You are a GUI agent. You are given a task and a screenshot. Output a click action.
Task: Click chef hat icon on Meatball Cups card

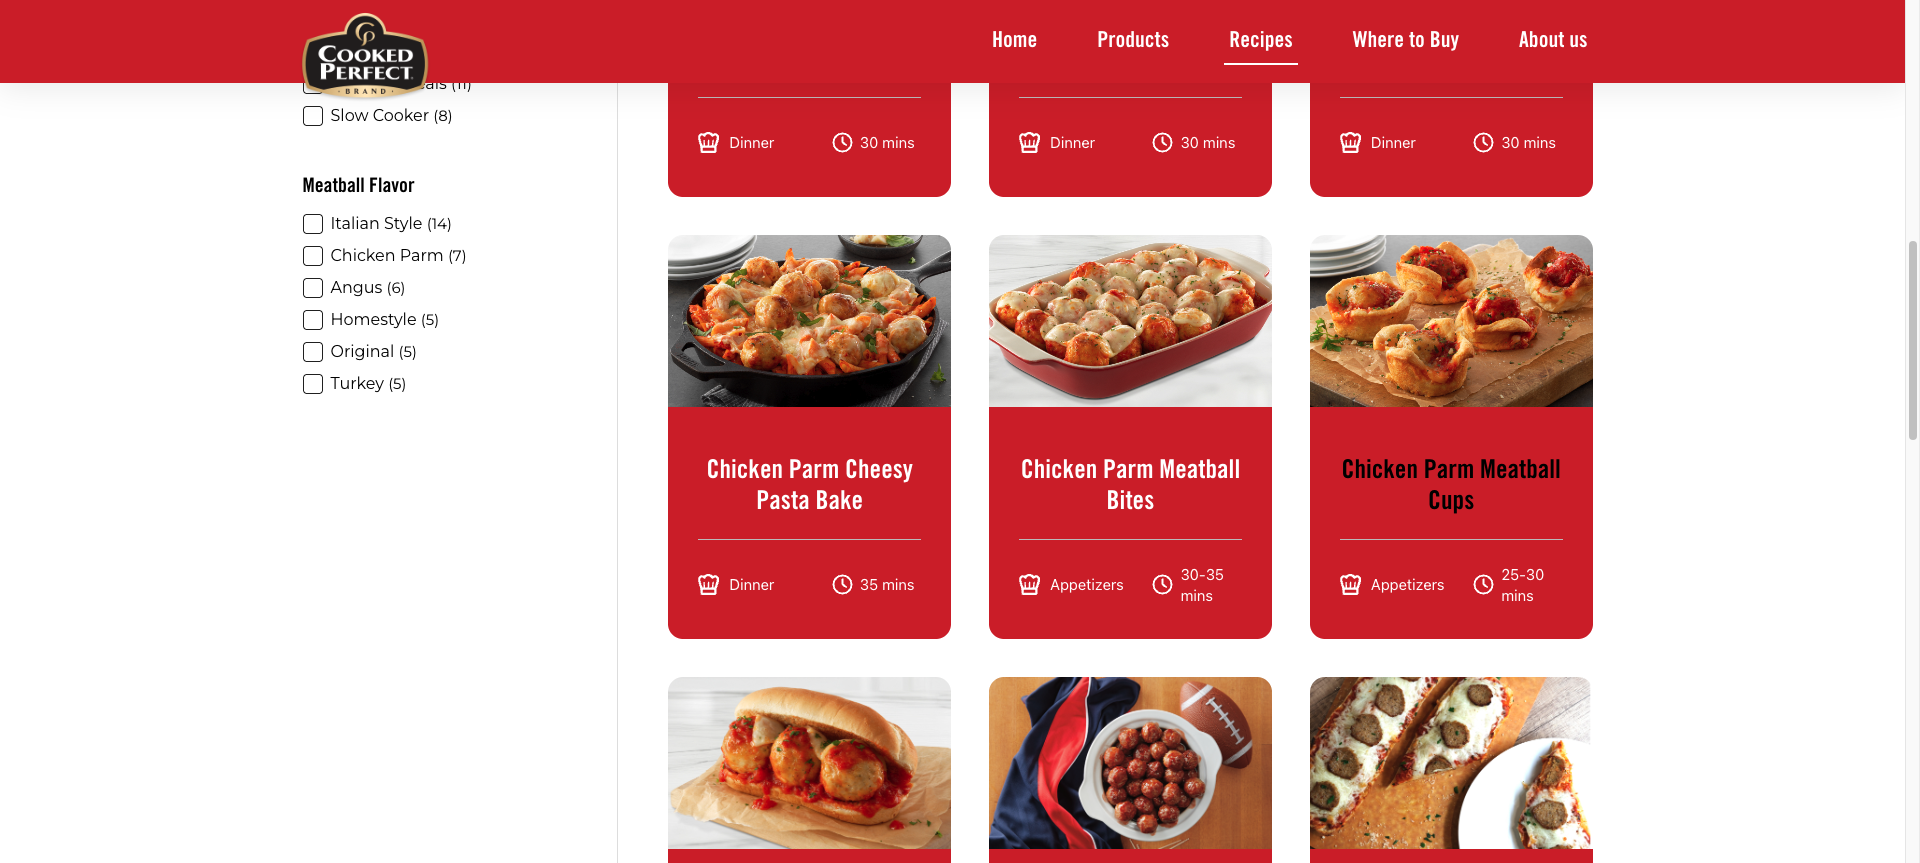pos(1350,585)
